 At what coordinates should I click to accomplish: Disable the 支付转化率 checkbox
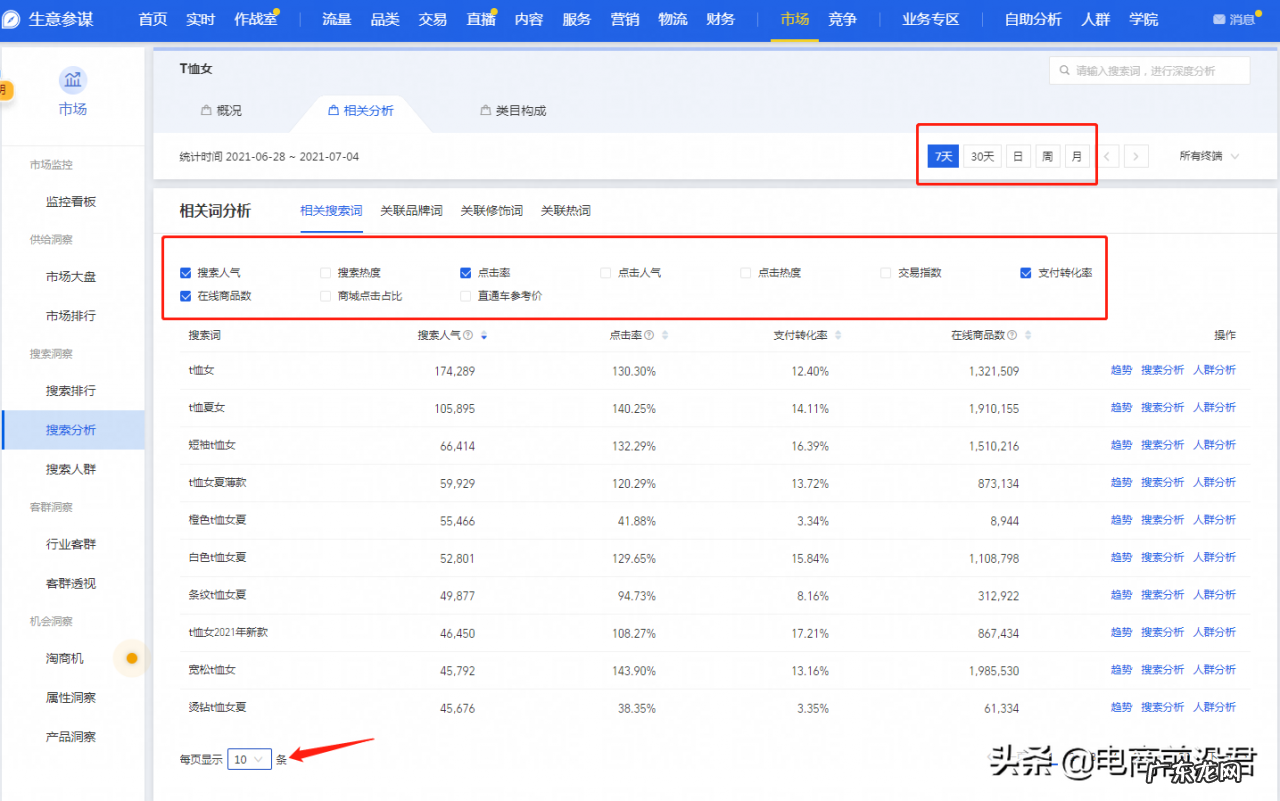point(1025,271)
